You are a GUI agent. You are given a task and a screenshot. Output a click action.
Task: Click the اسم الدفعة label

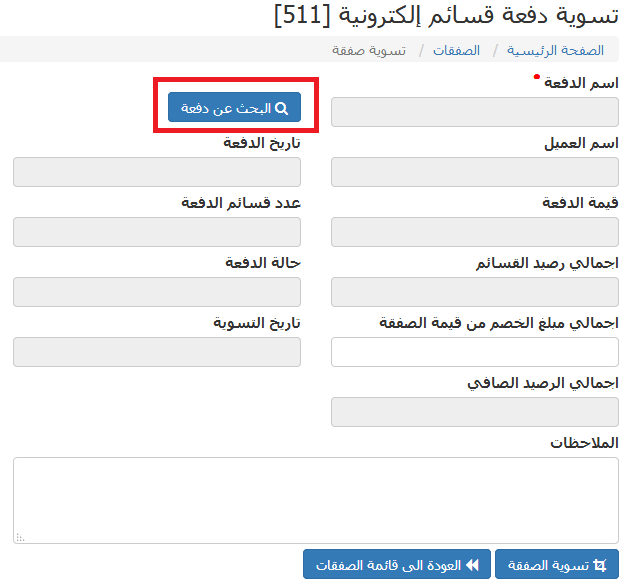pyautogui.click(x=581, y=83)
